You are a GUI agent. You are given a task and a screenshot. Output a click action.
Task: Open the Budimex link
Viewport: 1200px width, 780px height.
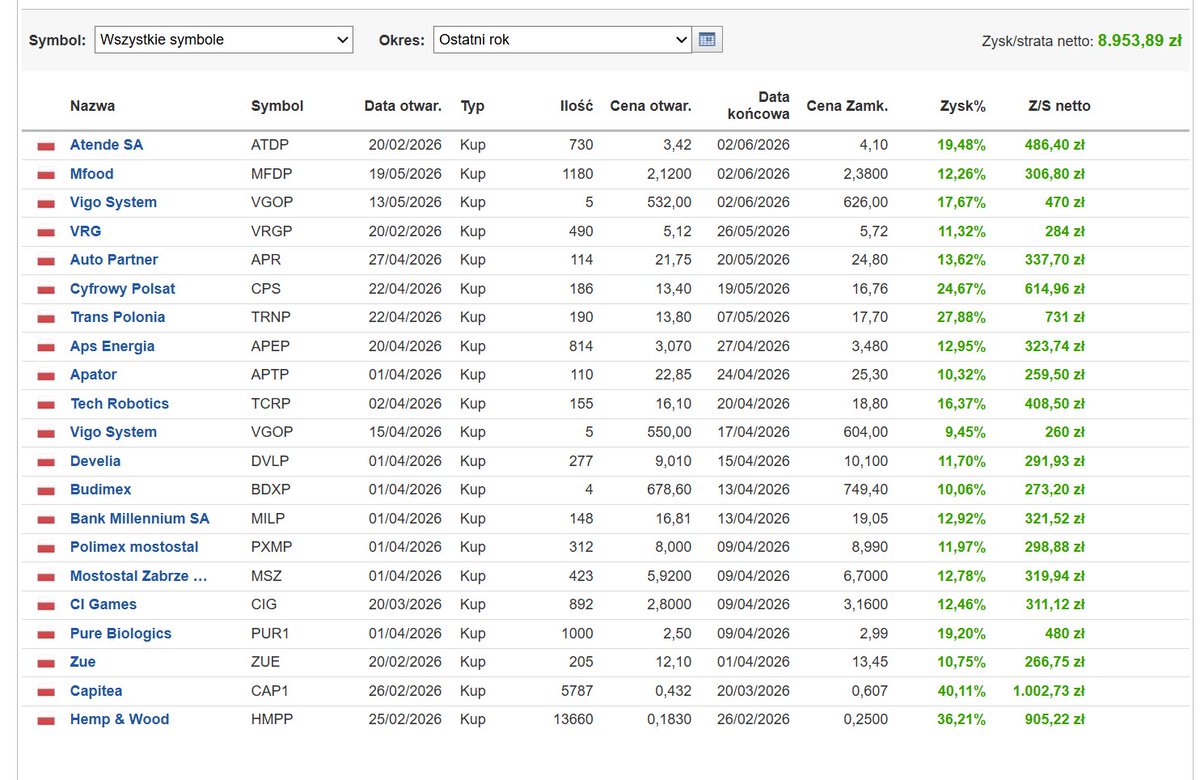(100, 490)
